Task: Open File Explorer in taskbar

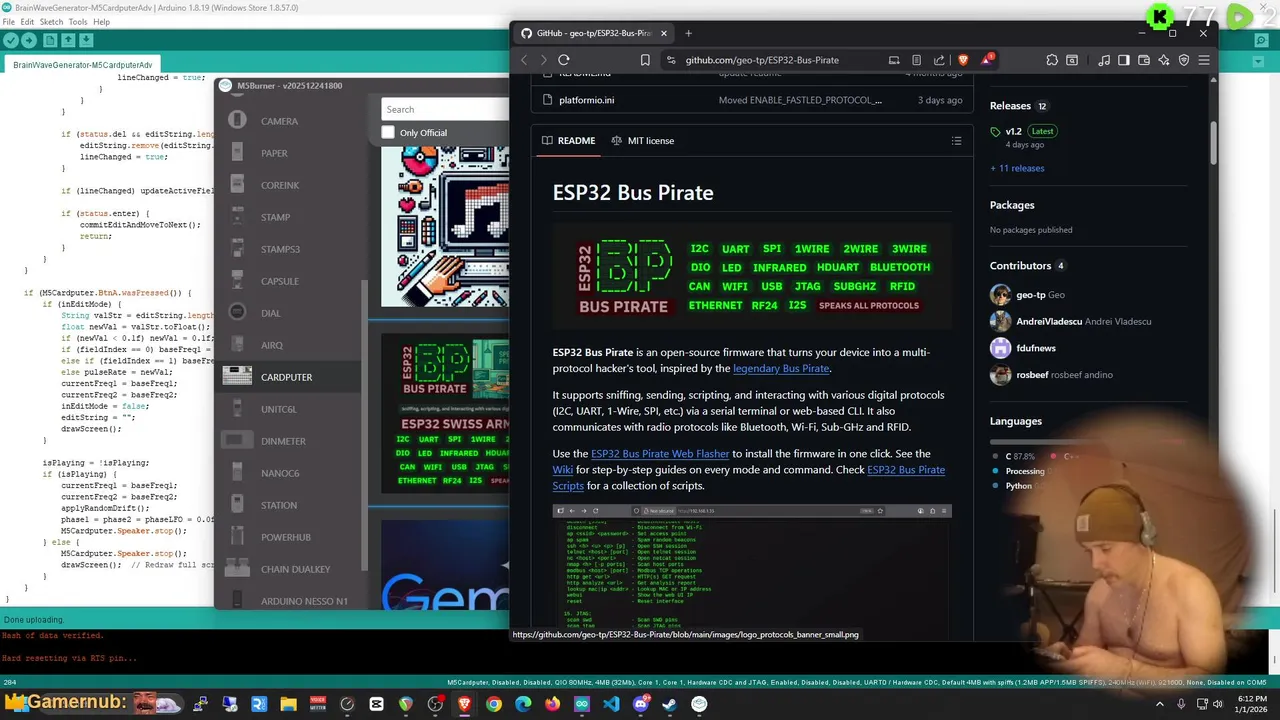Action: (288, 704)
